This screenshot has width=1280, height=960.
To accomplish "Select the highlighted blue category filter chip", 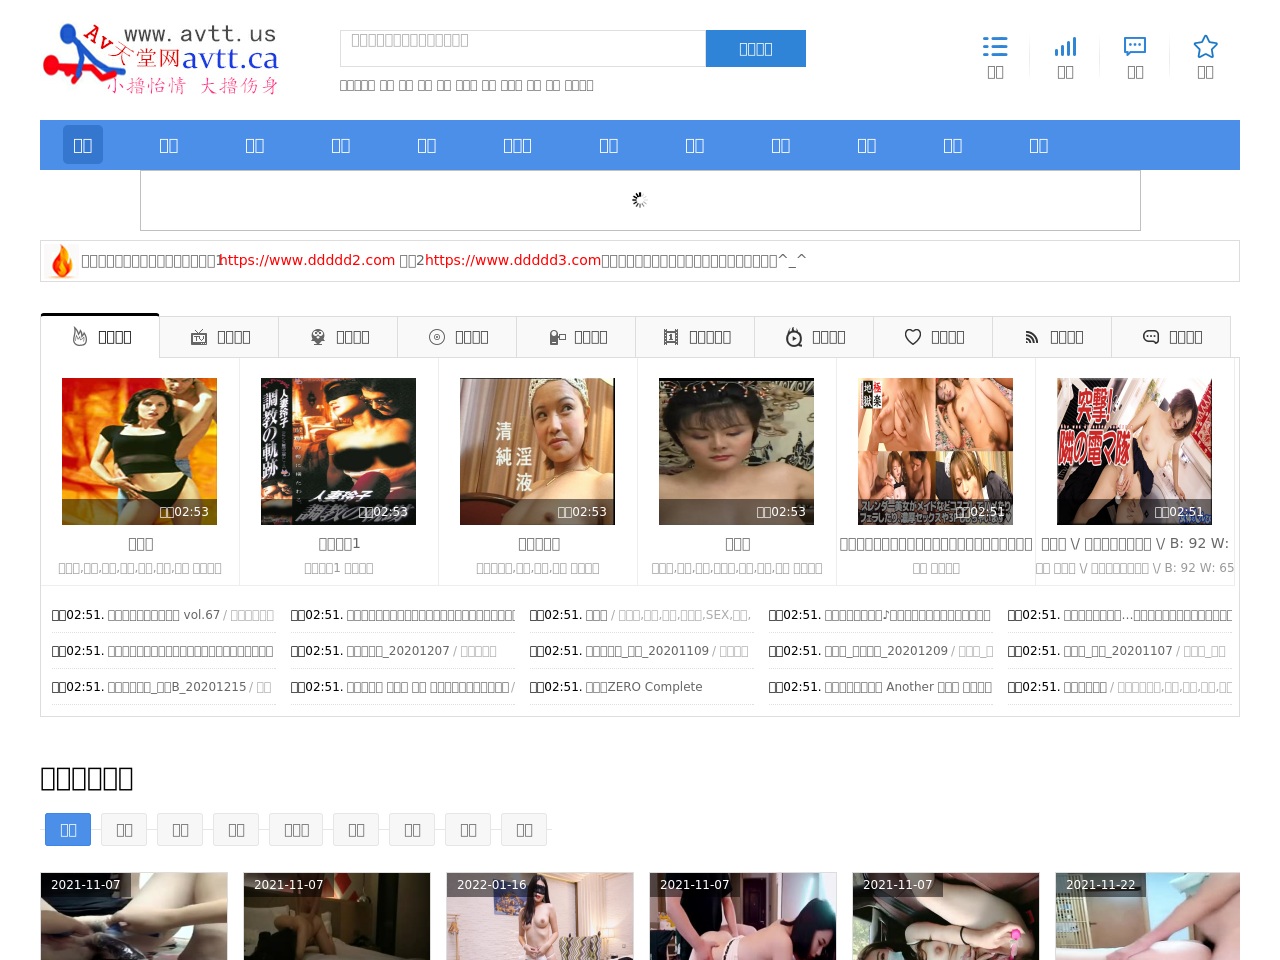I will pos(68,830).
